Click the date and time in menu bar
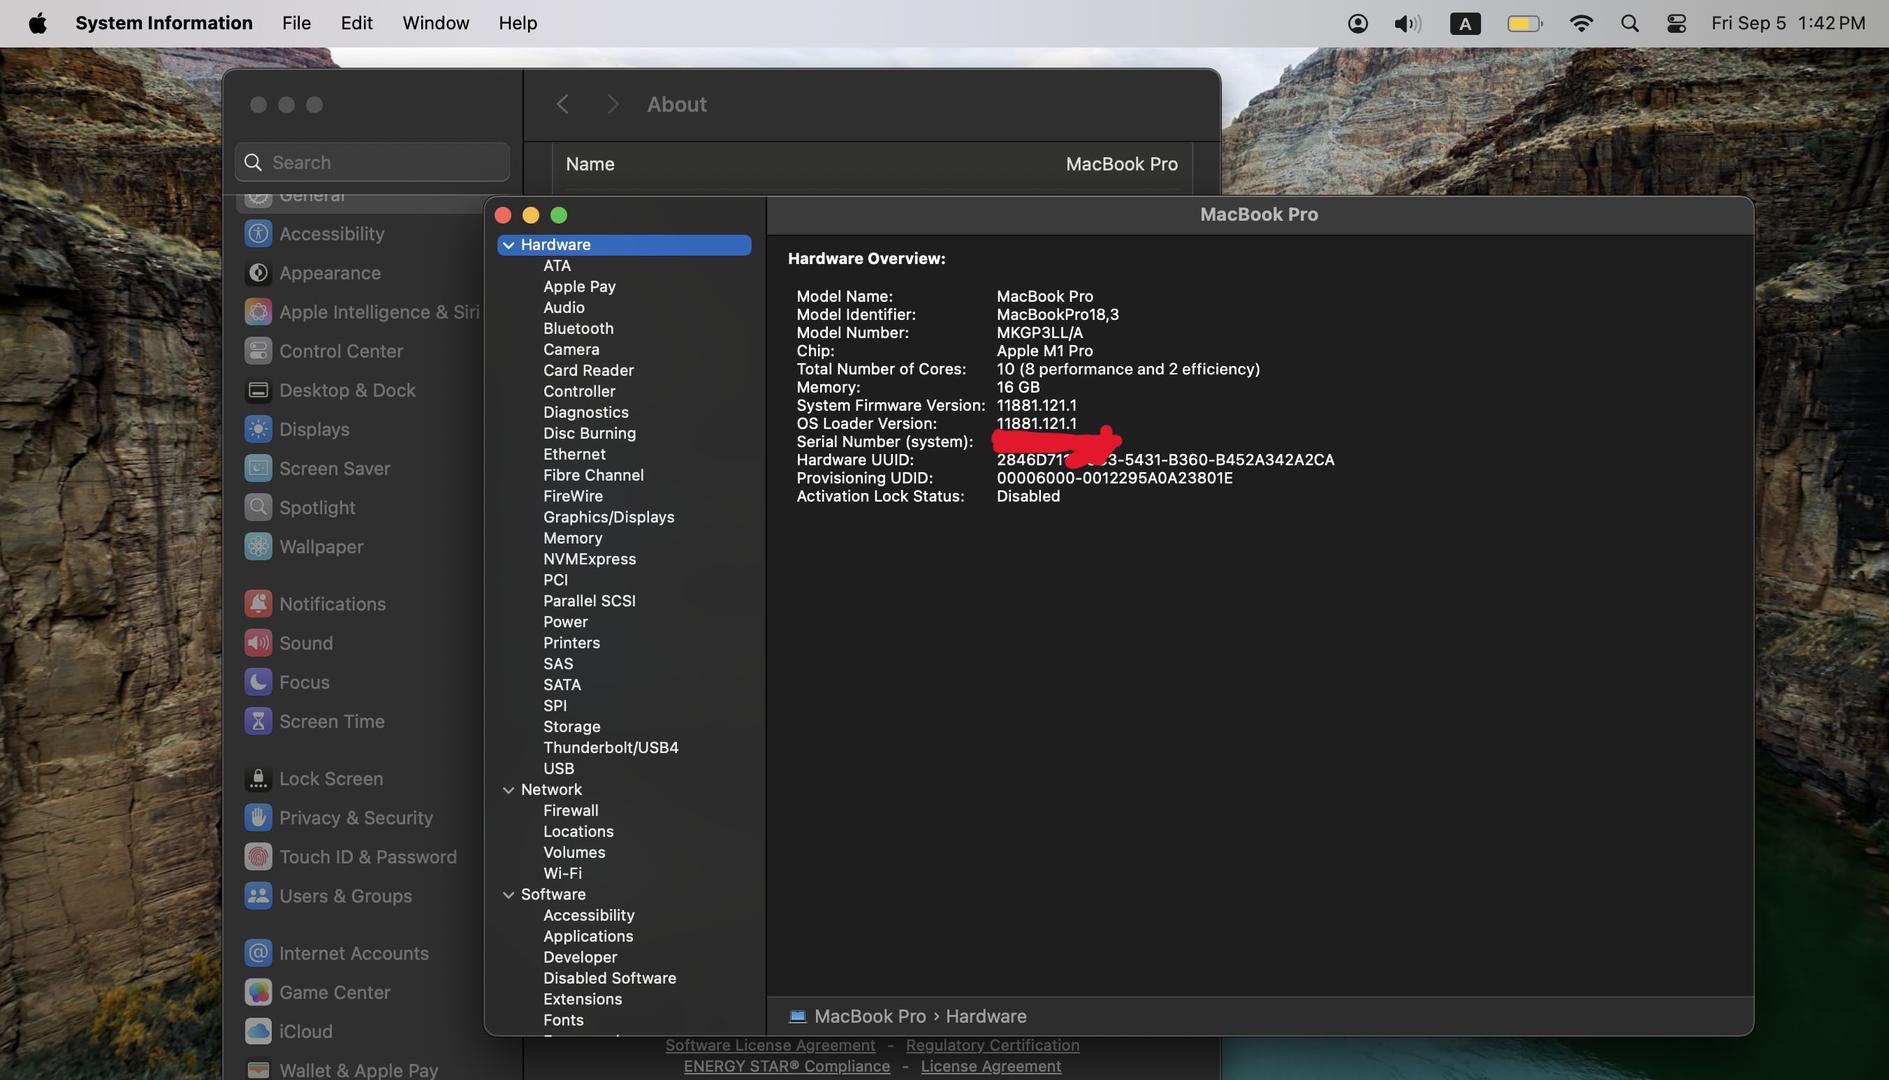This screenshot has width=1889, height=1080. tap(1787, 23)
